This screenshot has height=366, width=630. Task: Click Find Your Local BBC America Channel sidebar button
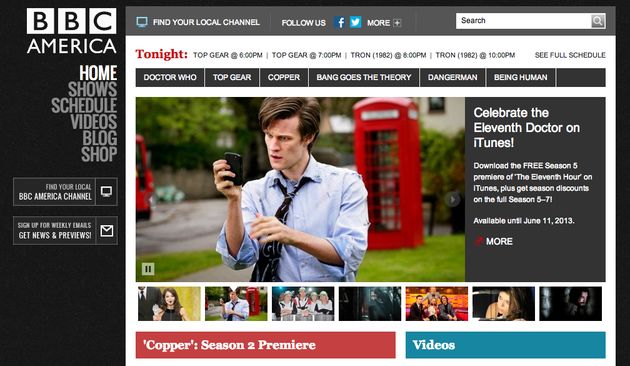[65, 192]
